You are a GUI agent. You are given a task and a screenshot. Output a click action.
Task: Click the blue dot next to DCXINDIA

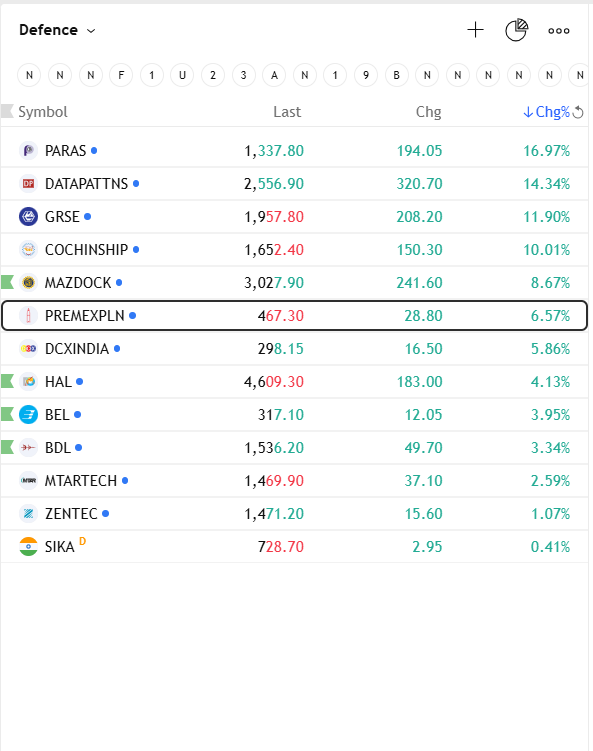coord(117,349)
